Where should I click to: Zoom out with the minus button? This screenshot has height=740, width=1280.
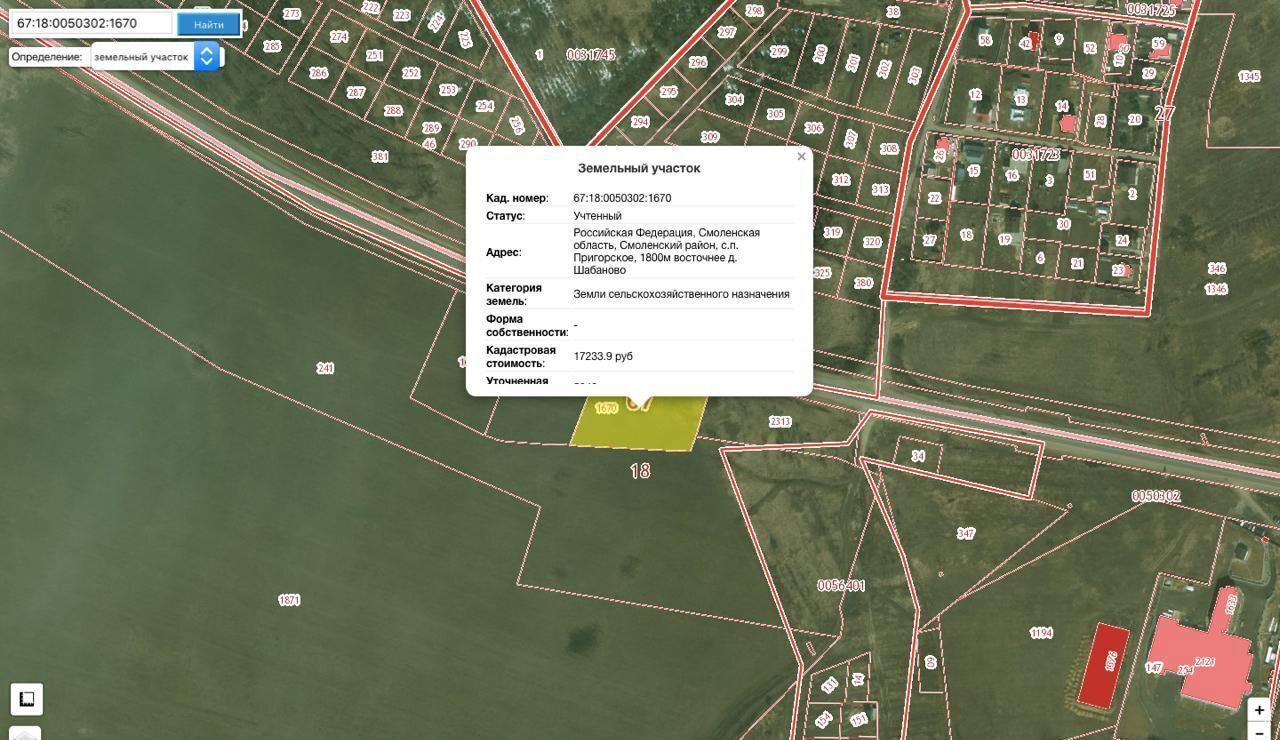[x=1259, y=732]
